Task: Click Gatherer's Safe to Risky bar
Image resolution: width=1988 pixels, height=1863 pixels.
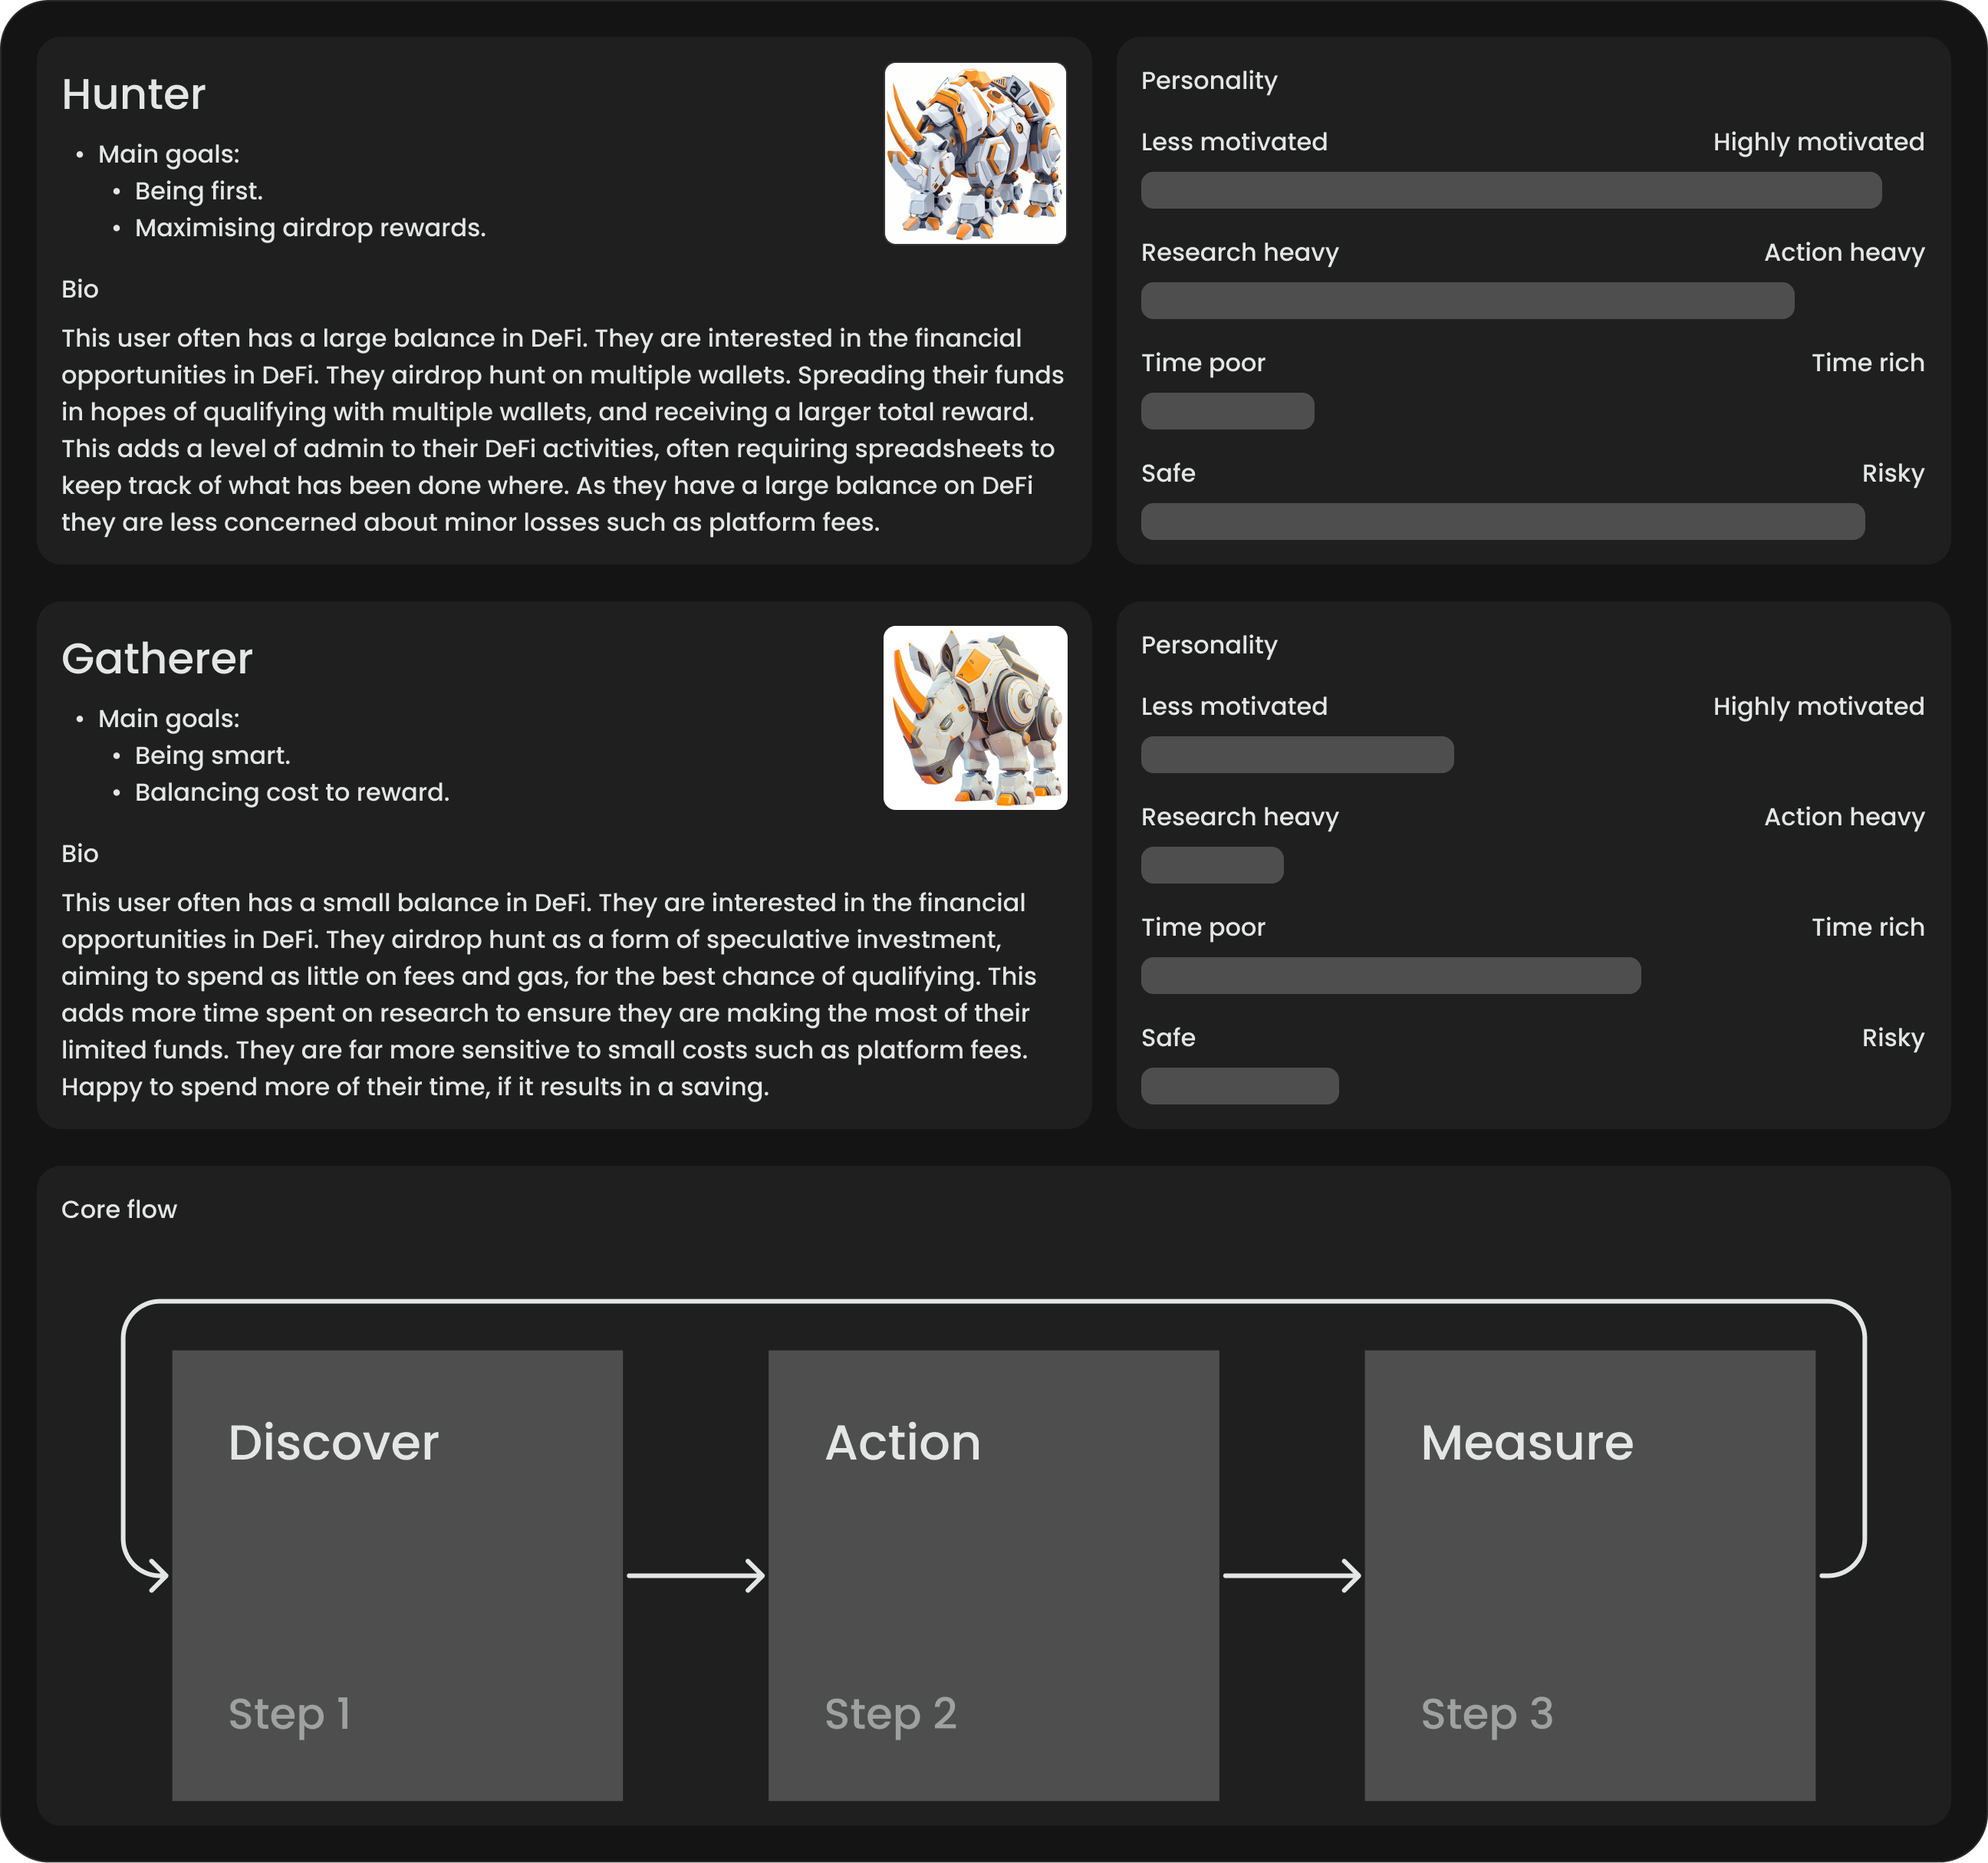Action: tap(1239, 1086)
